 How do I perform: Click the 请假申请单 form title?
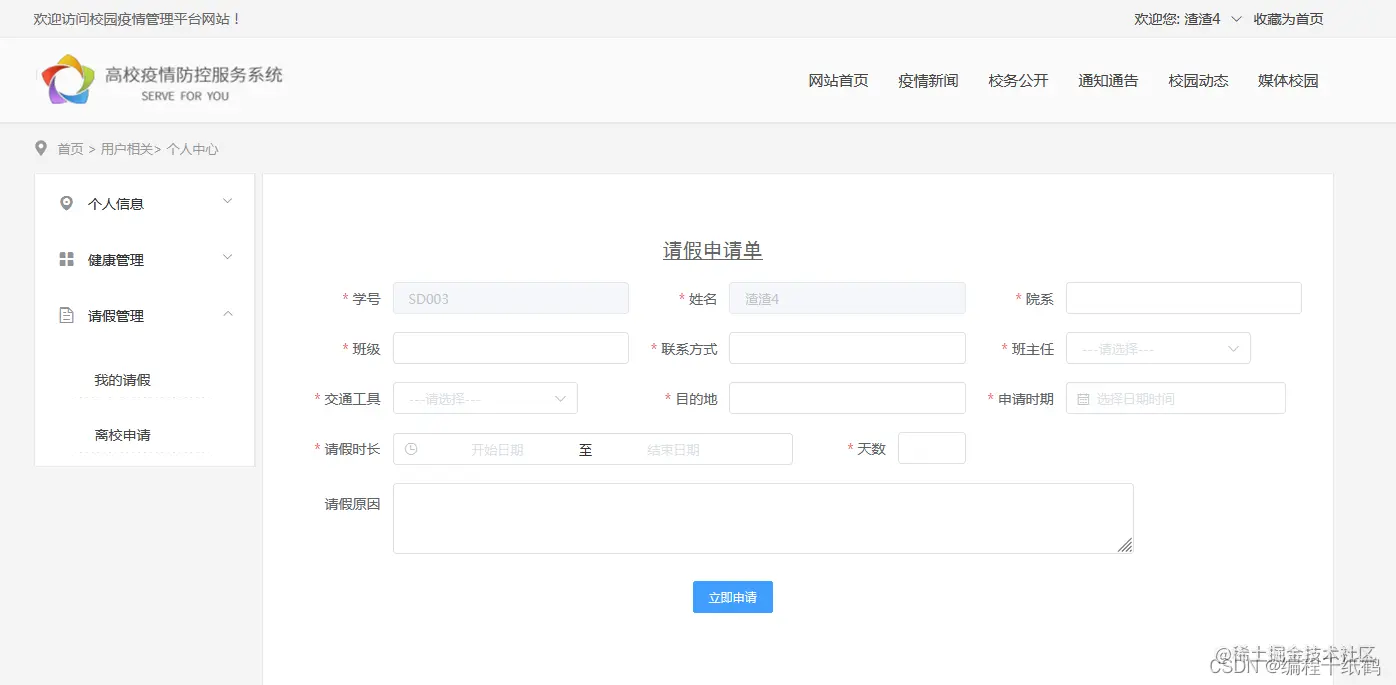[x=713, y=250]
